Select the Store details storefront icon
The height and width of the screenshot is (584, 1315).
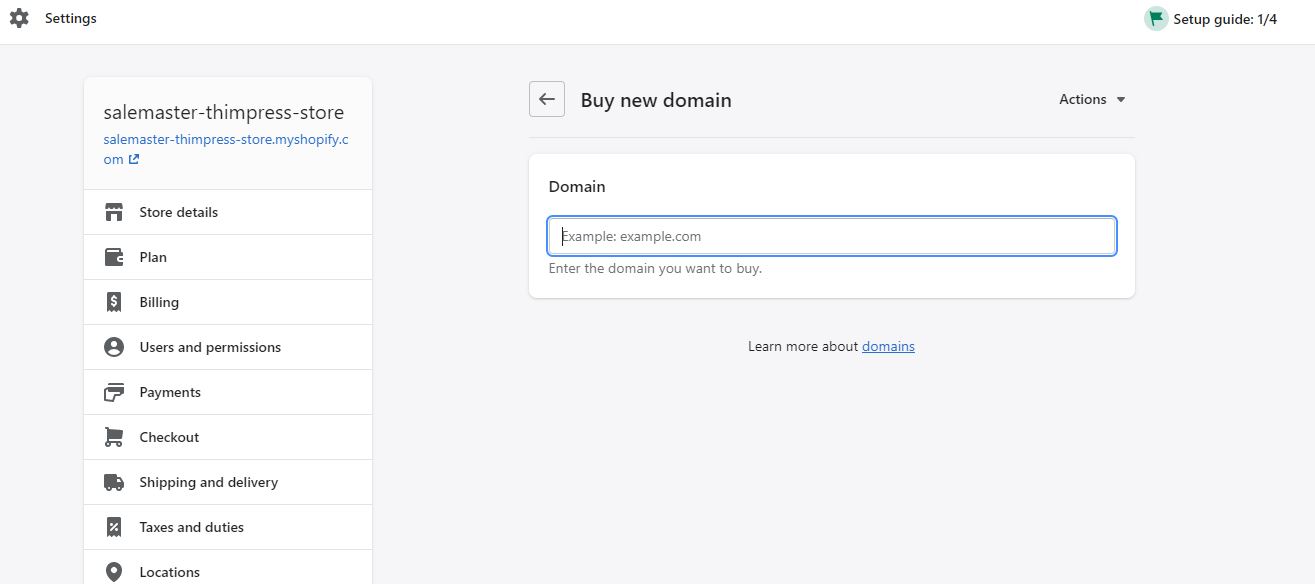pyautogui.click(x=113, y=212)
